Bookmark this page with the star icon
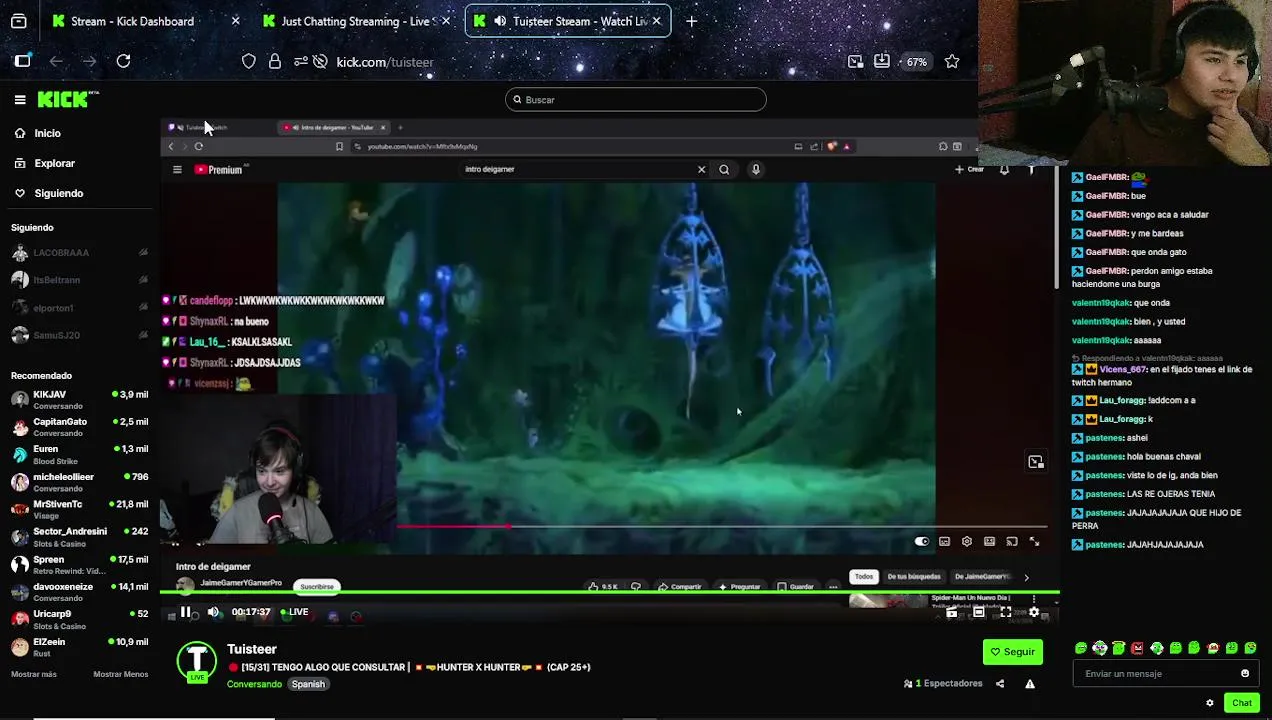 [x=952, y=61]
